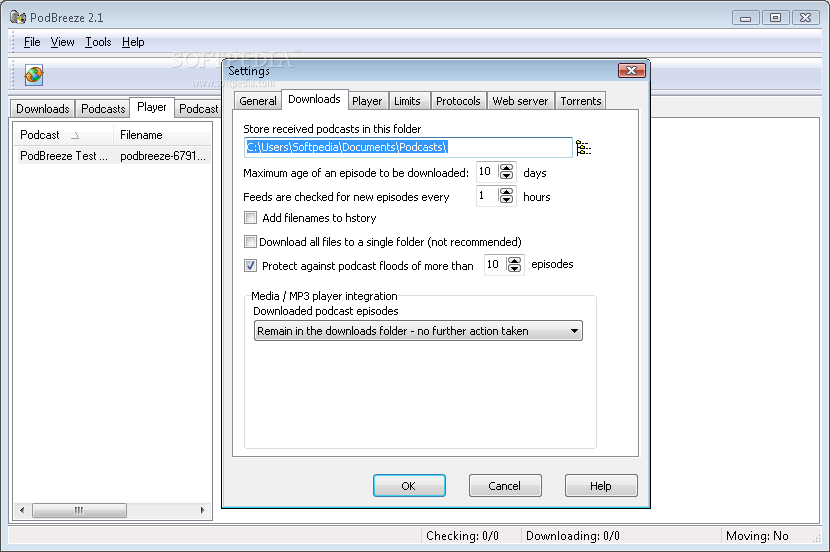Open the Protocols settings tab

(458, 101)
